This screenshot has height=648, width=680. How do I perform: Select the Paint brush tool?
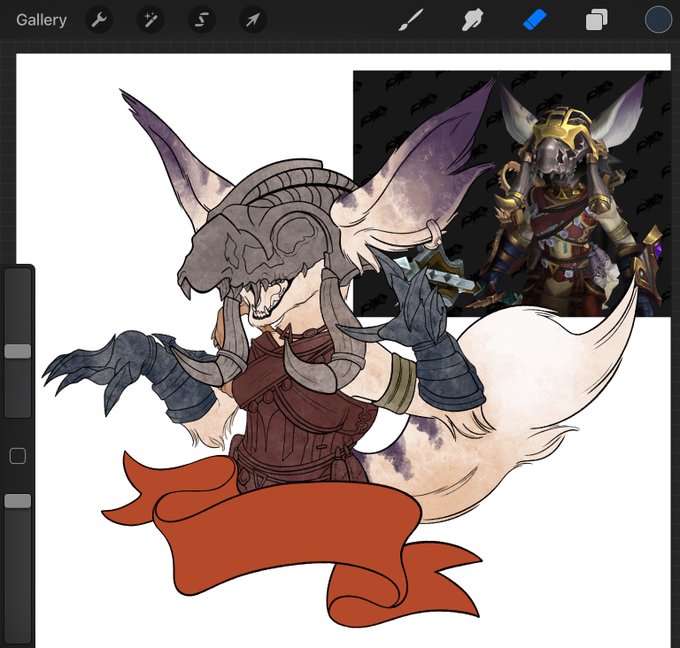[x=411, y=20]
